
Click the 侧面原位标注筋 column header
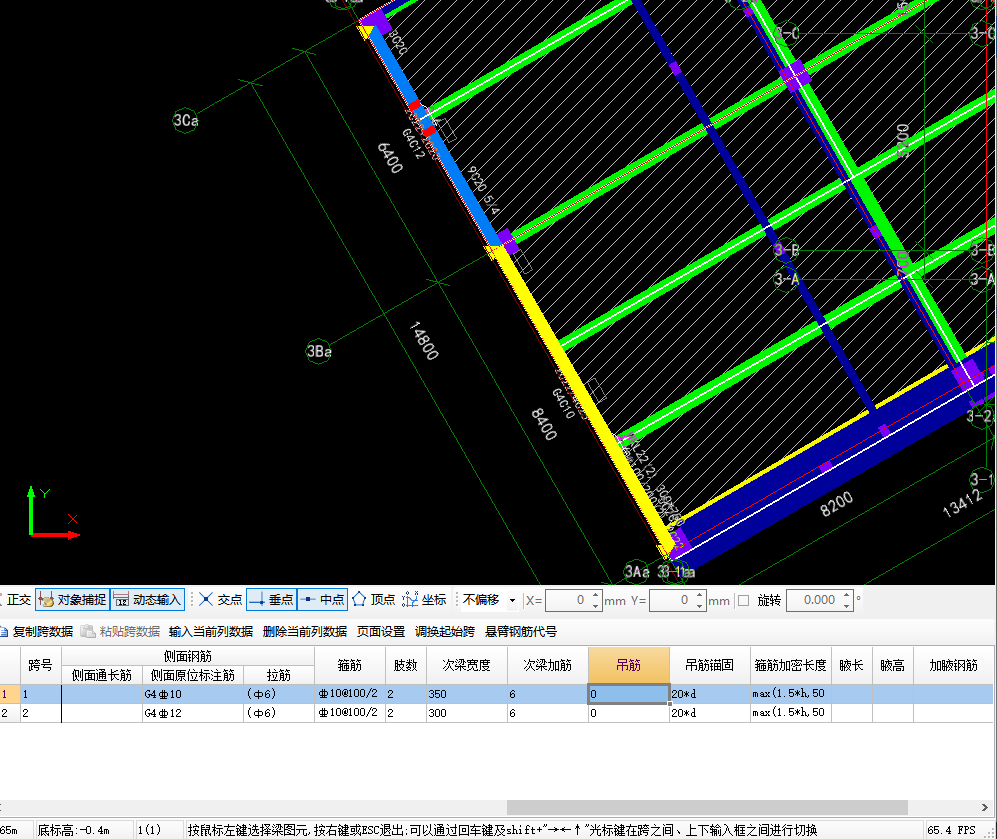pos(193,675)
